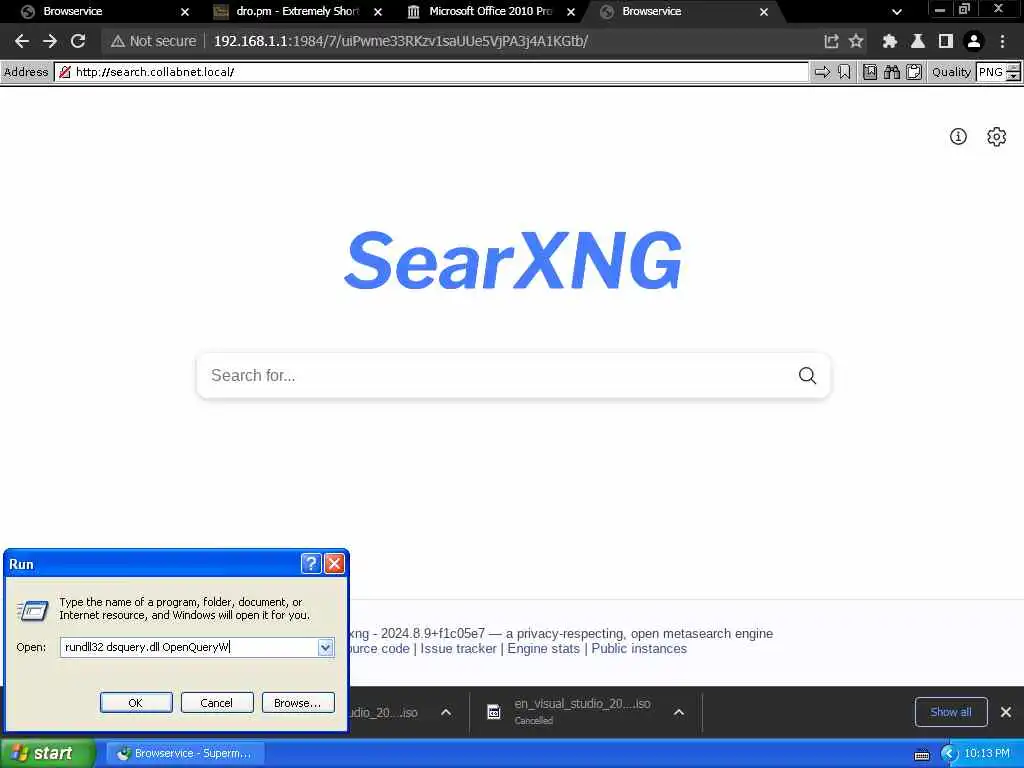Increase Quality with the up stepper
The image size is (1024, 768).
1013,67
